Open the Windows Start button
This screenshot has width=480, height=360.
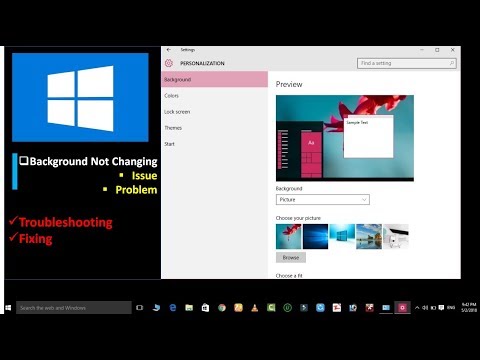click(x=8, y=308)
